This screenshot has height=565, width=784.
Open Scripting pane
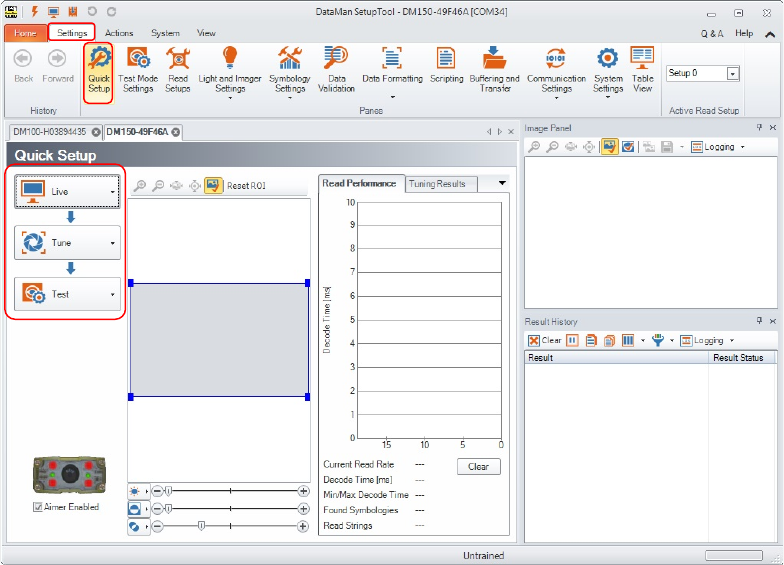click(x=446, y=69)
